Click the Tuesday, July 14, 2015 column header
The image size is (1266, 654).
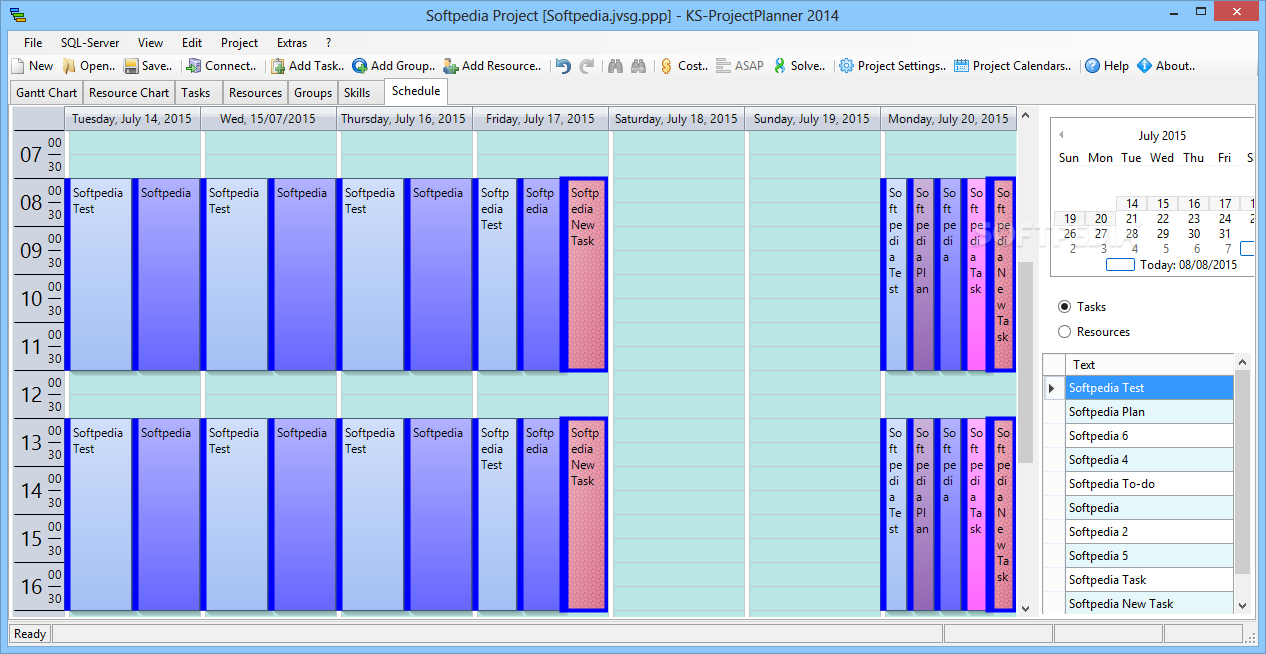(132, 119)
